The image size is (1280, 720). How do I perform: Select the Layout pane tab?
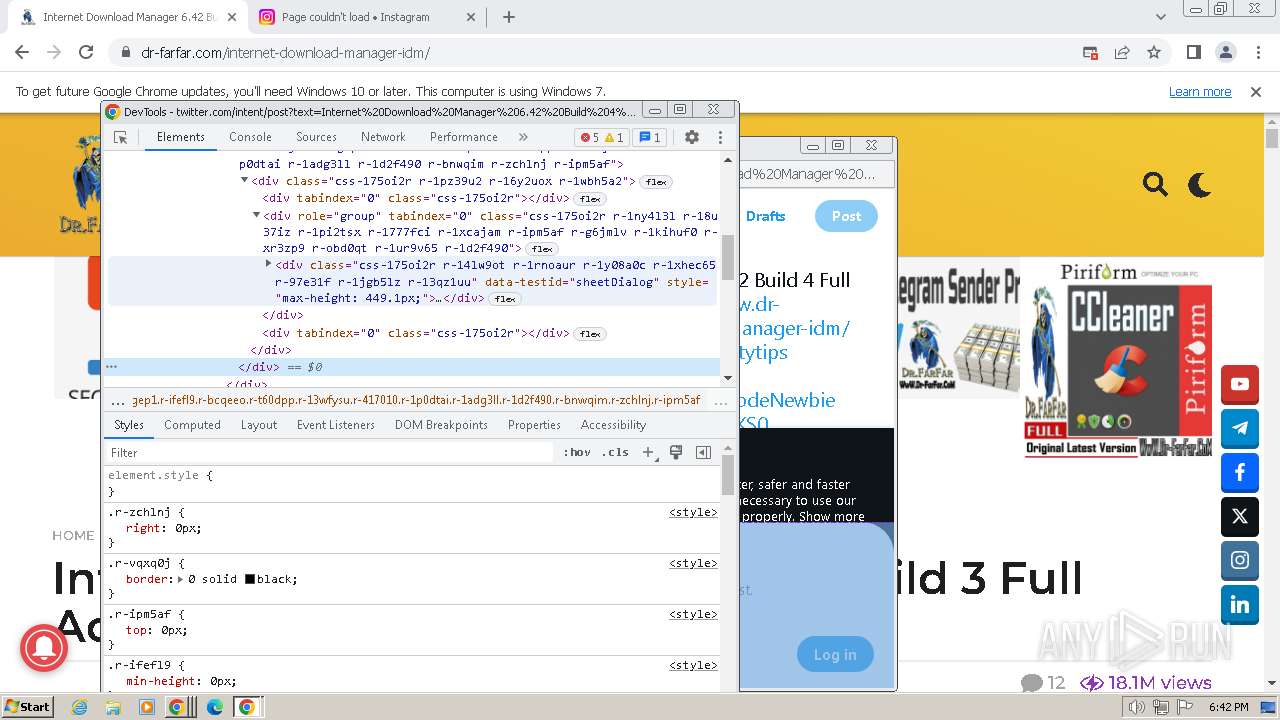(x=259, y=425)
